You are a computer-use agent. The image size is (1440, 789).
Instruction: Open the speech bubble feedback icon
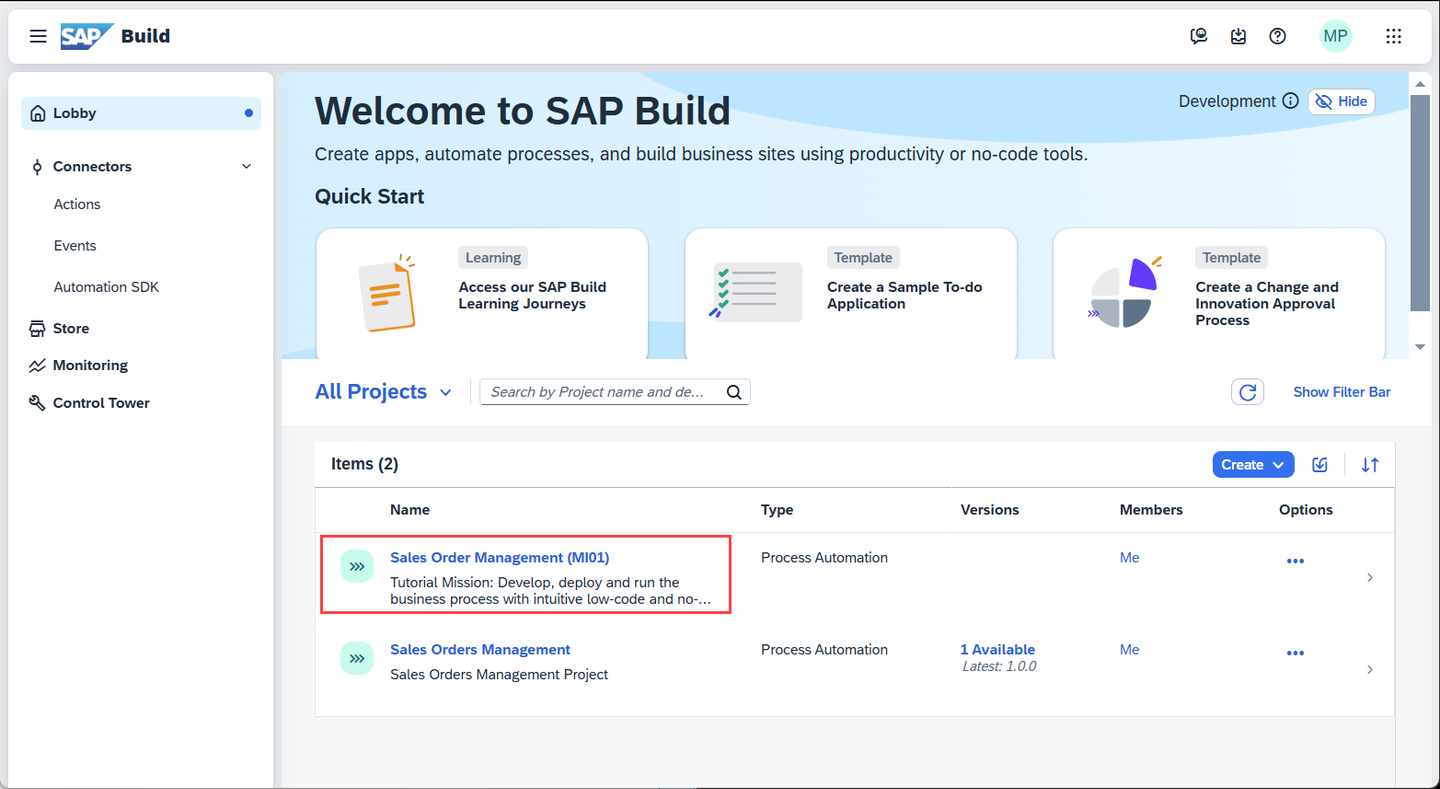click(x=1199, y=36)
